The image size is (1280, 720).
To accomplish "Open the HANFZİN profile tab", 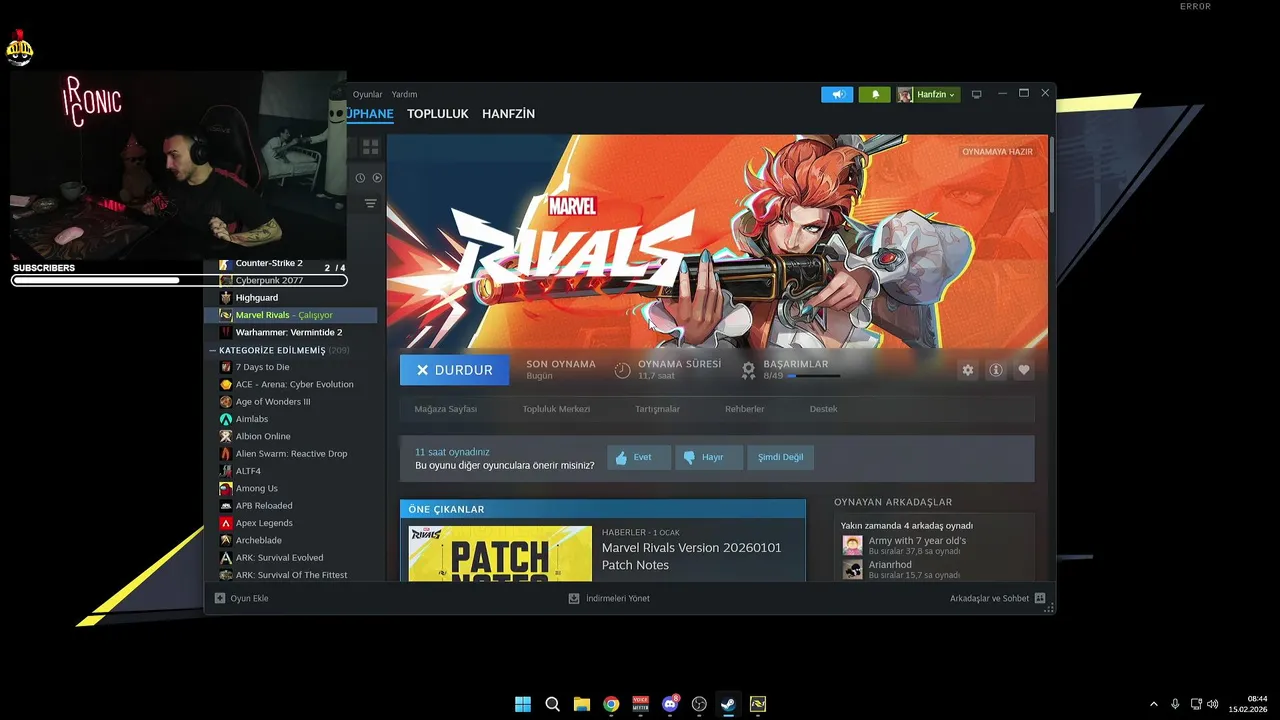I will click(508, 114).
